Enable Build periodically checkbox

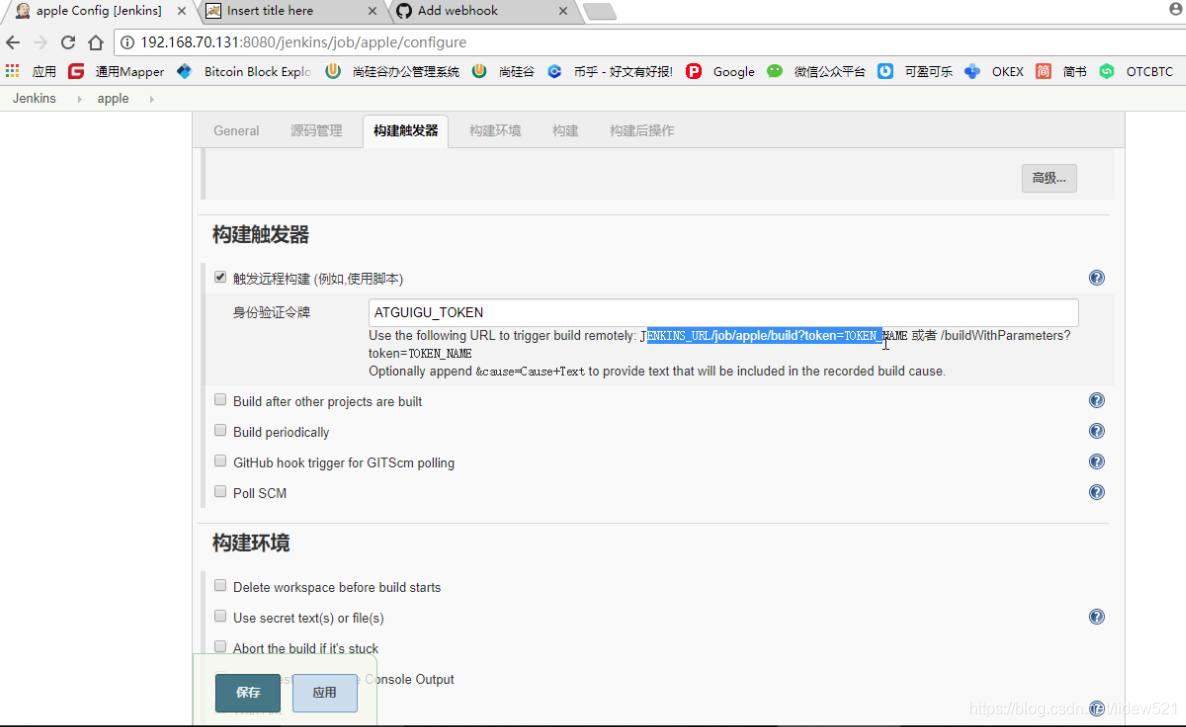coord(220,430)
